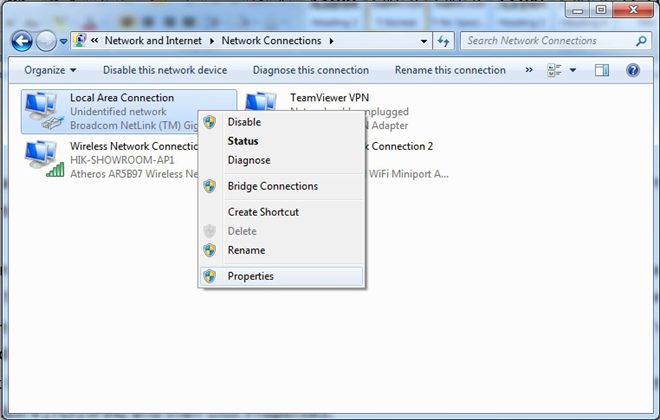Click Disable this network device button
The height and width of the screenshot is (420, 660).
165,70
